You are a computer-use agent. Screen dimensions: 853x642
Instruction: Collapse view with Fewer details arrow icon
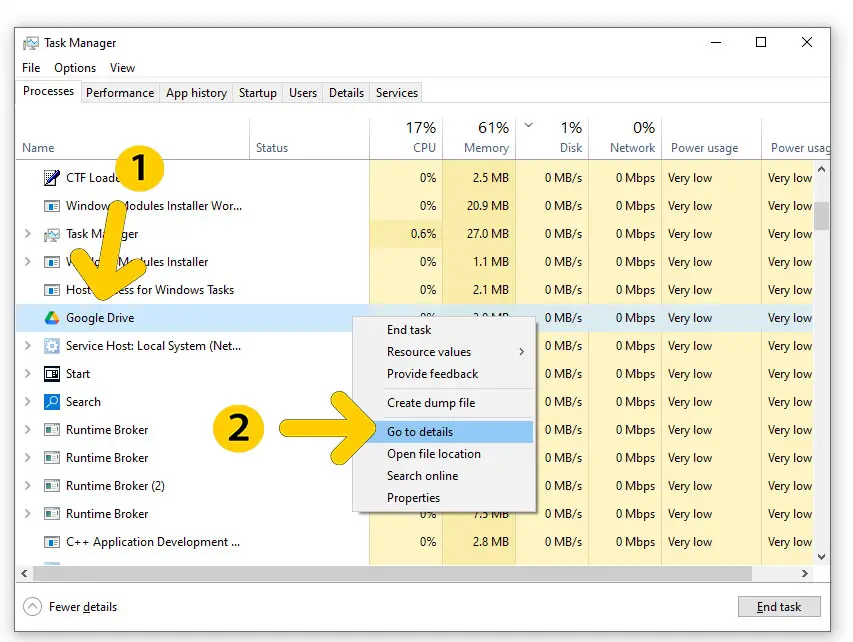click(x=33, y=607)
